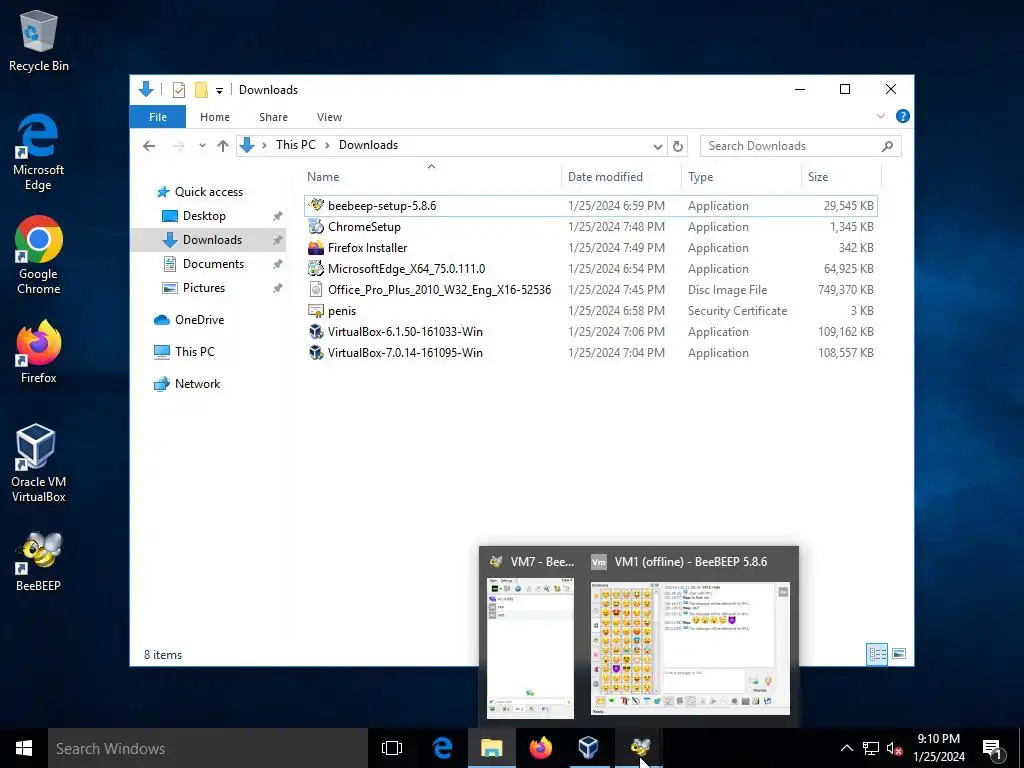Open Oracle VM VirtualBox desktop shortcut
Screen dimensions: 1024x768
tap(38, 463)
